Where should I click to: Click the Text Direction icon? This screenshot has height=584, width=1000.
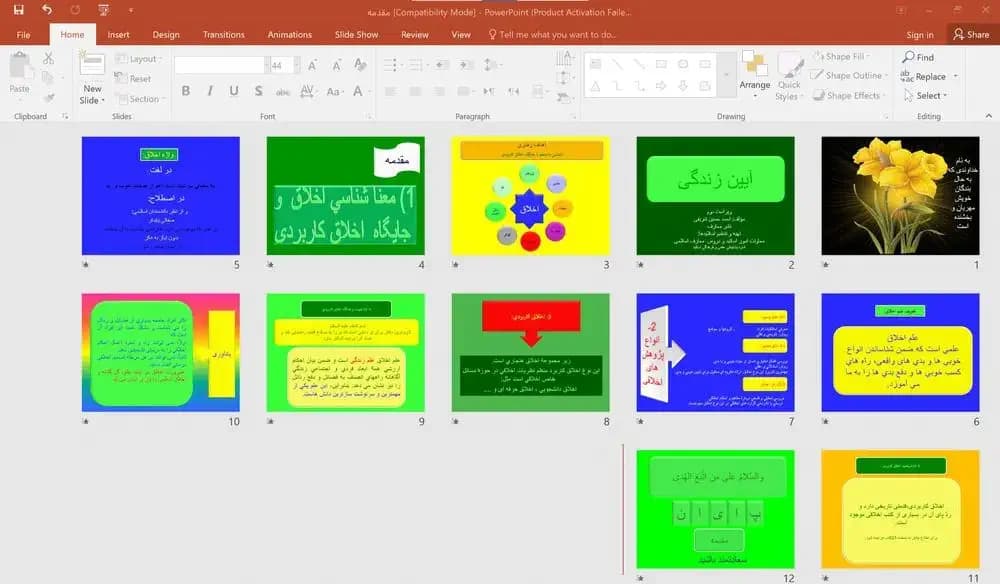[x=564, y=59]
